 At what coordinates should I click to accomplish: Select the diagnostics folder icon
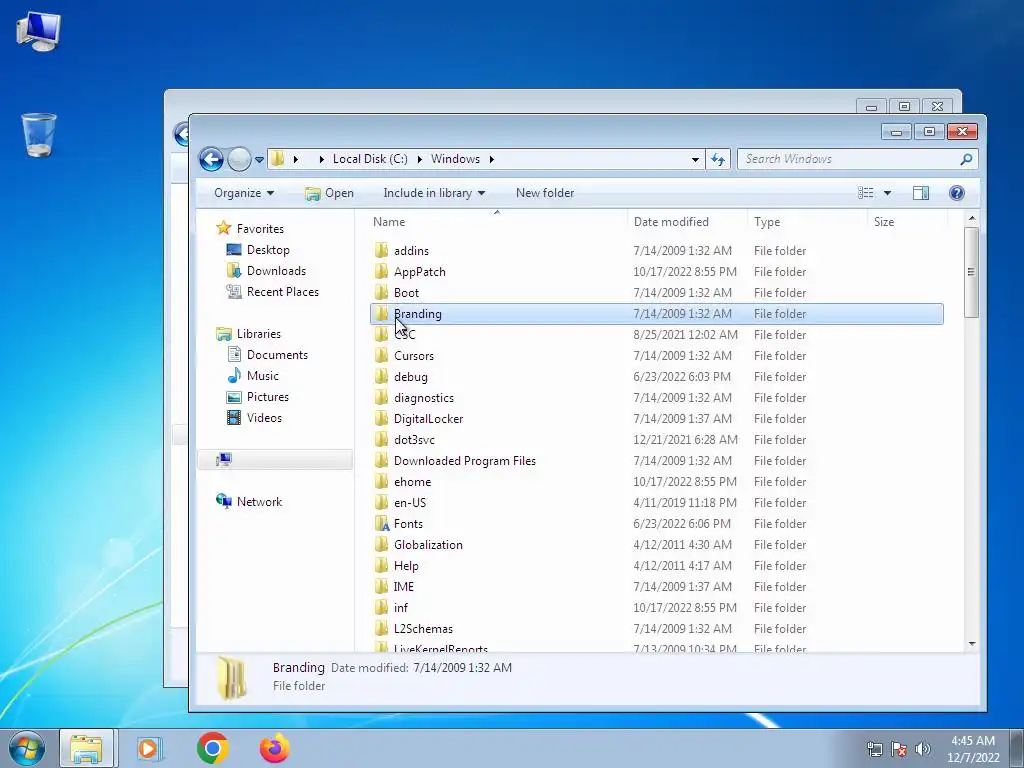point(382,398)
